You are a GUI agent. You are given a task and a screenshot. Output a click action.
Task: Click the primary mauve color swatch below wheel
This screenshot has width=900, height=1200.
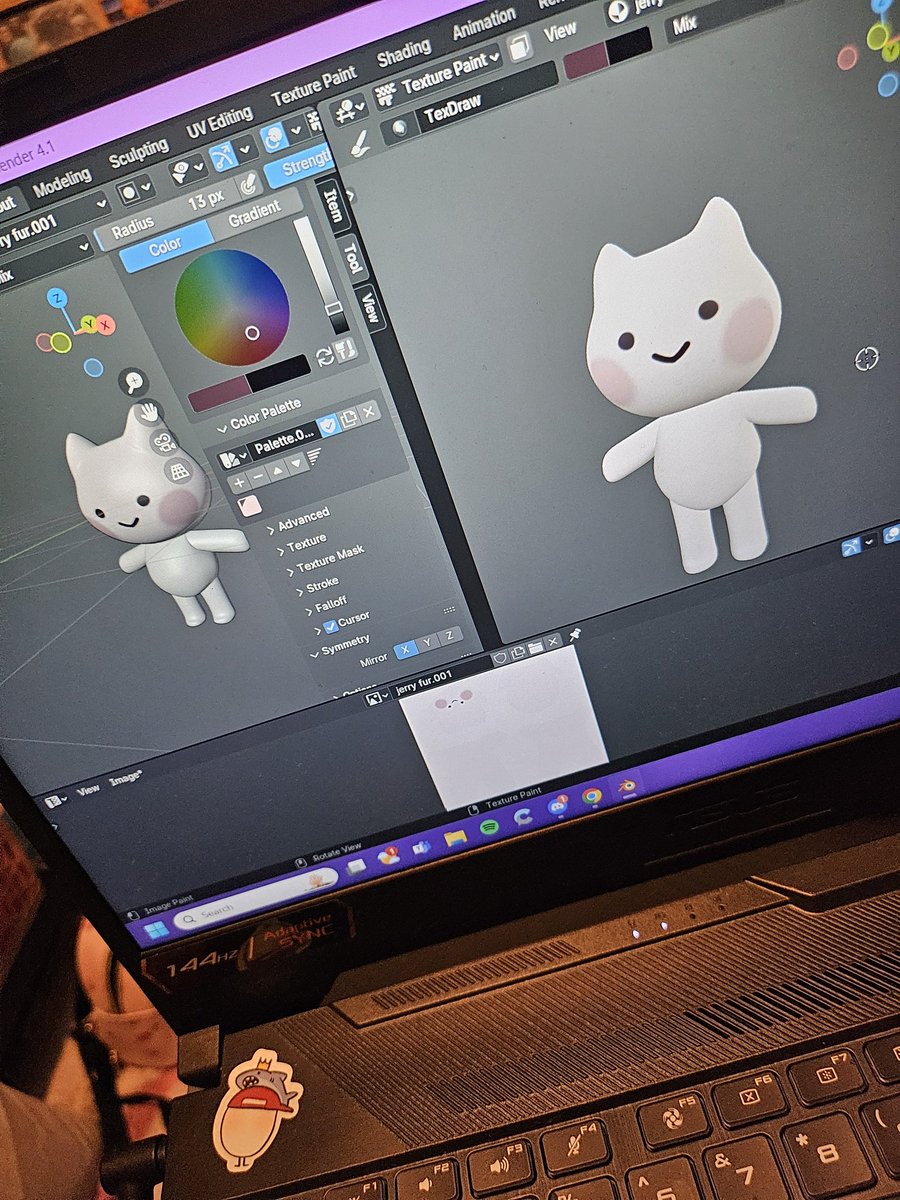pos(218,392)
